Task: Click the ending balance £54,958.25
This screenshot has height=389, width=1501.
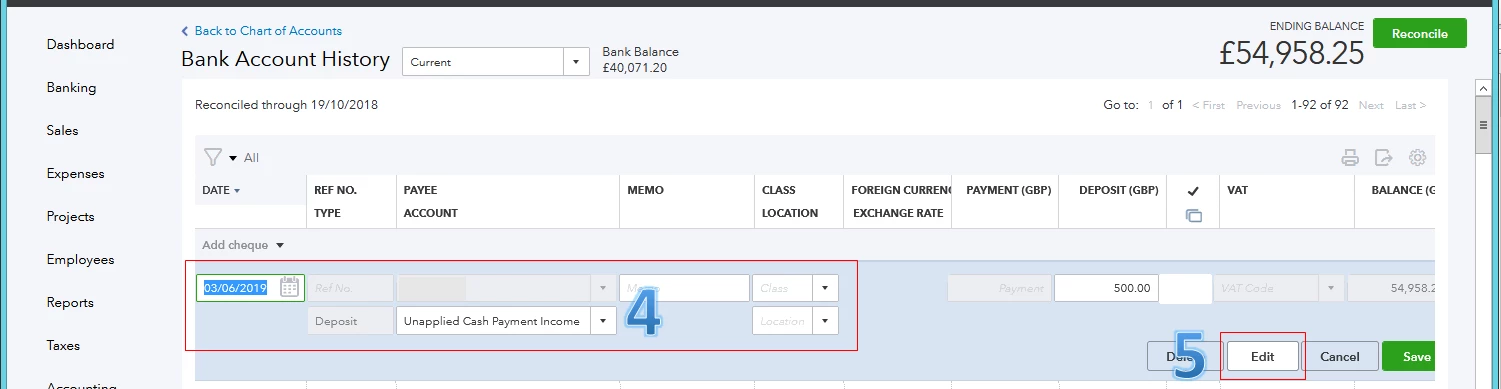Action: [1292, 54]
